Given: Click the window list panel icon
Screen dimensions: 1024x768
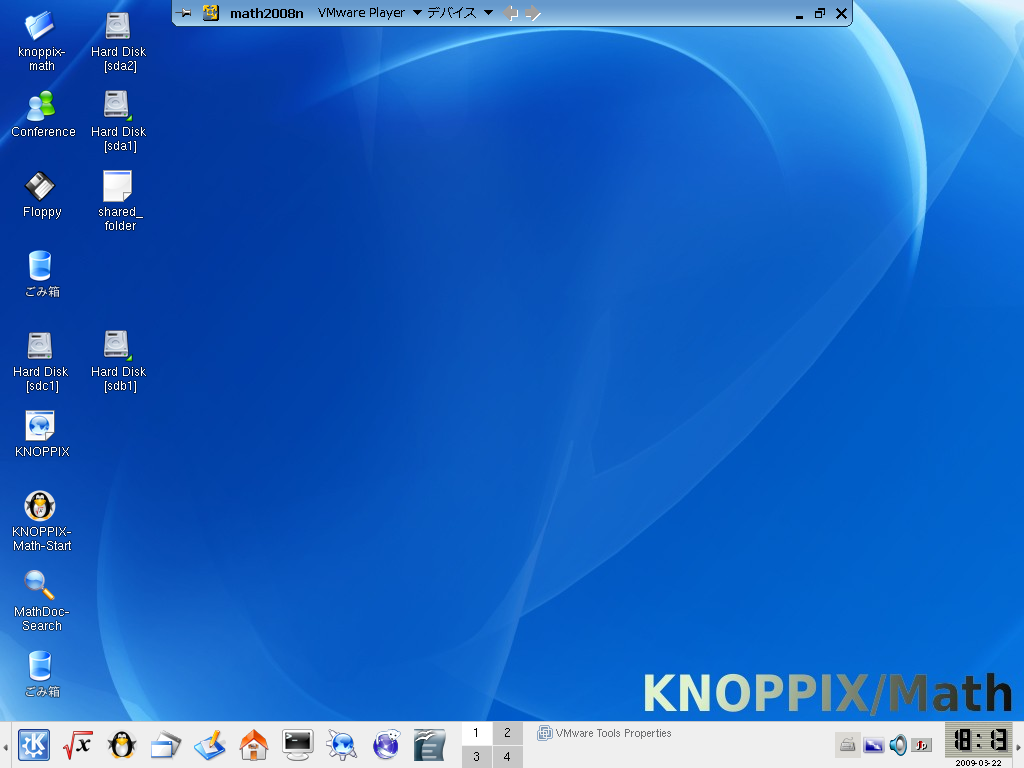Looking at the screenshot, I should click(166, 745).
